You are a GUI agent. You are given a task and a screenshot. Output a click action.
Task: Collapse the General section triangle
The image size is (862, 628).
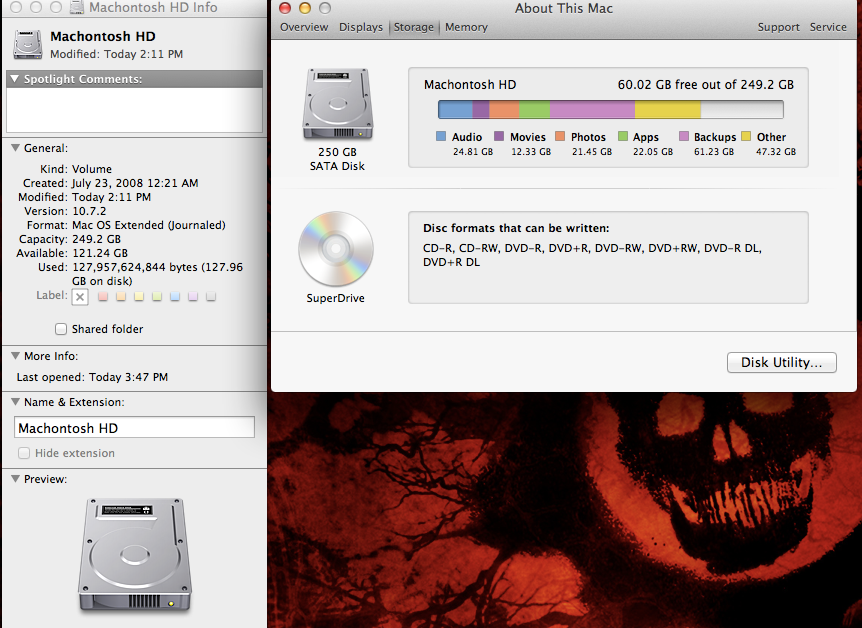(15, 148)
